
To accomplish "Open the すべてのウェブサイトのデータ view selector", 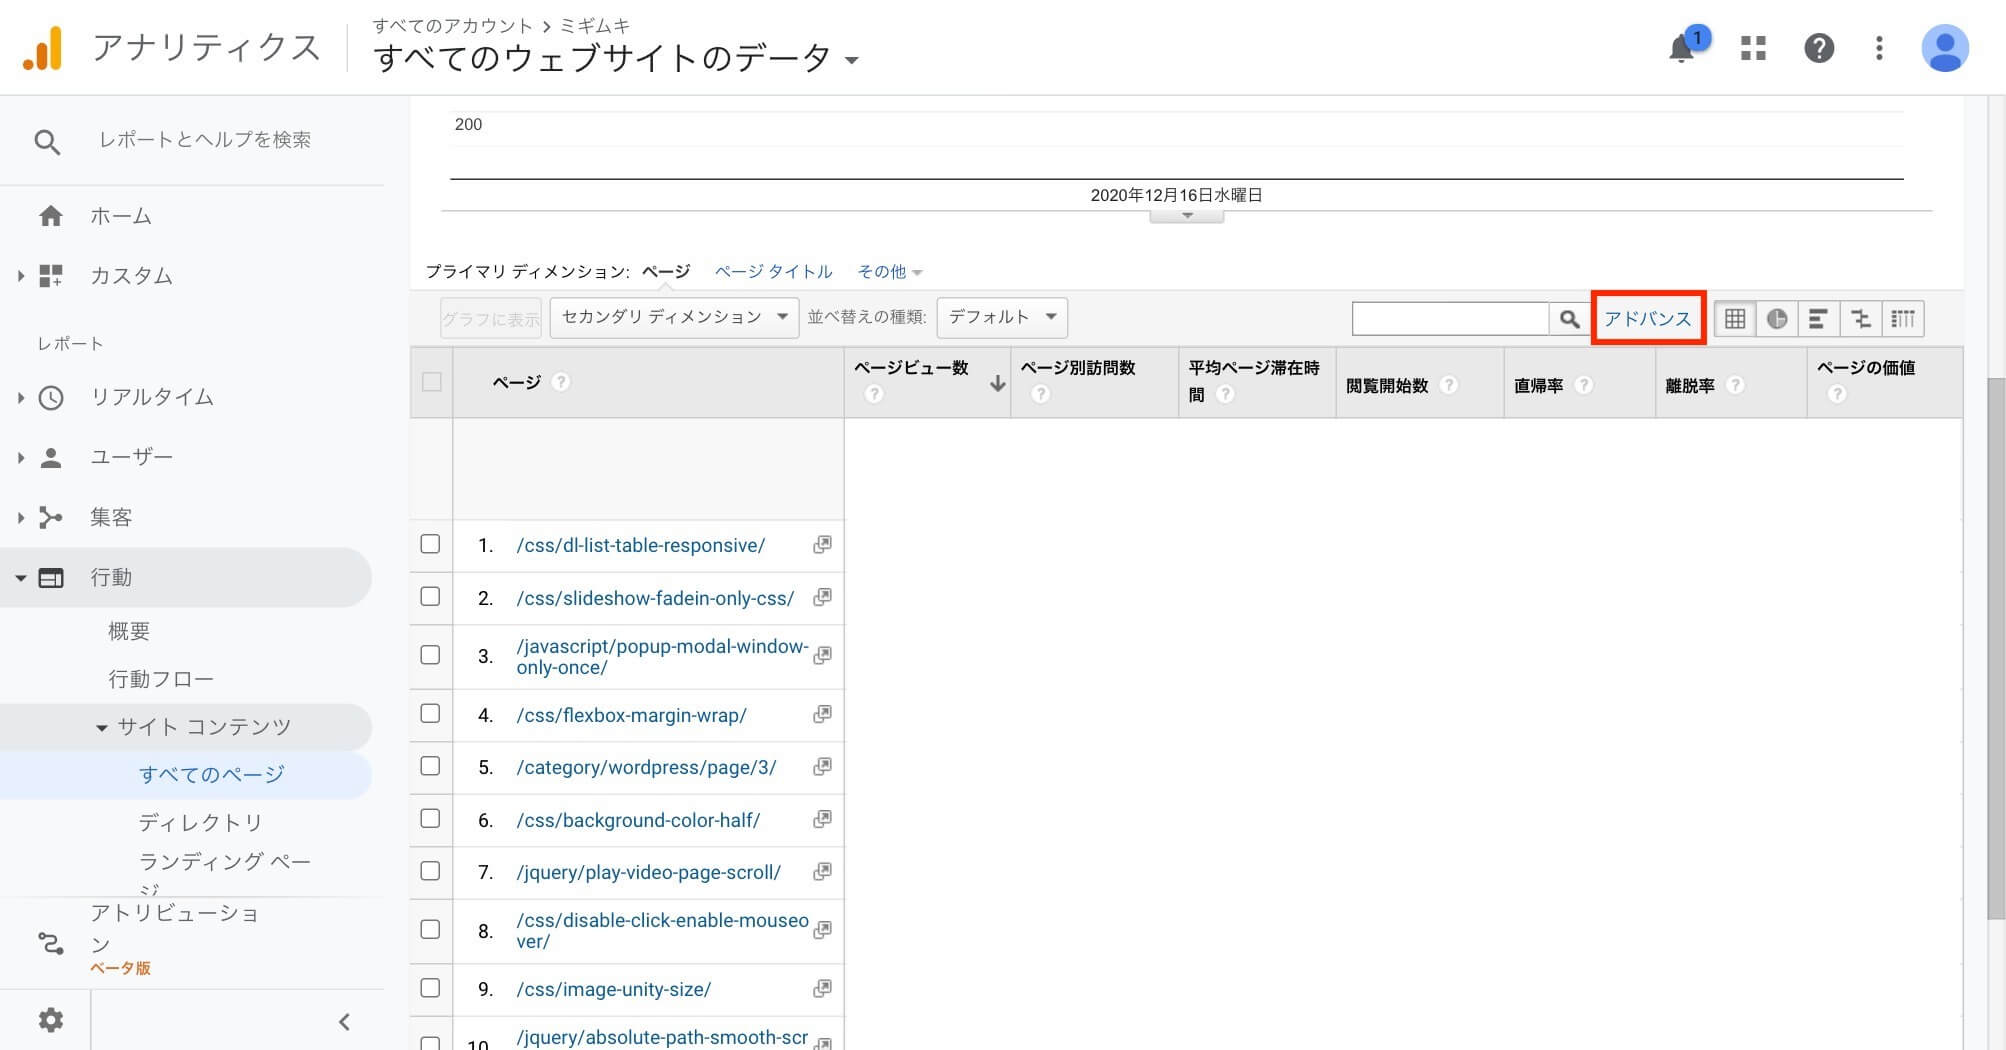I will [x=616, y=58].
